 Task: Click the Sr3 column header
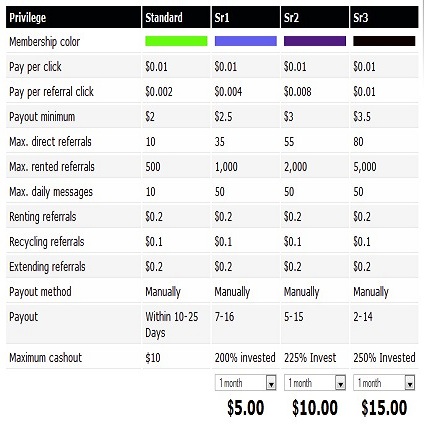pyautogui.click(x=361, y=17)
